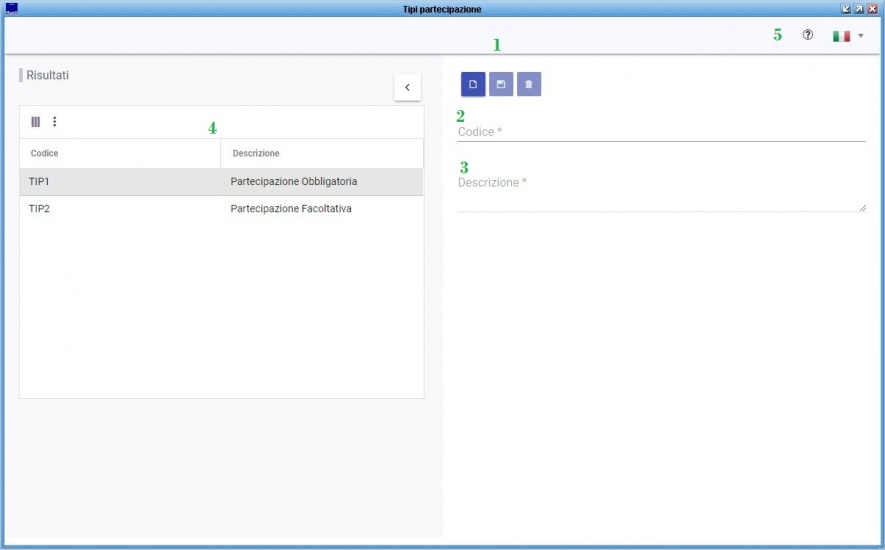Click the Save floppy disk icon
The image size is (885, 550).
click(501, 84)
